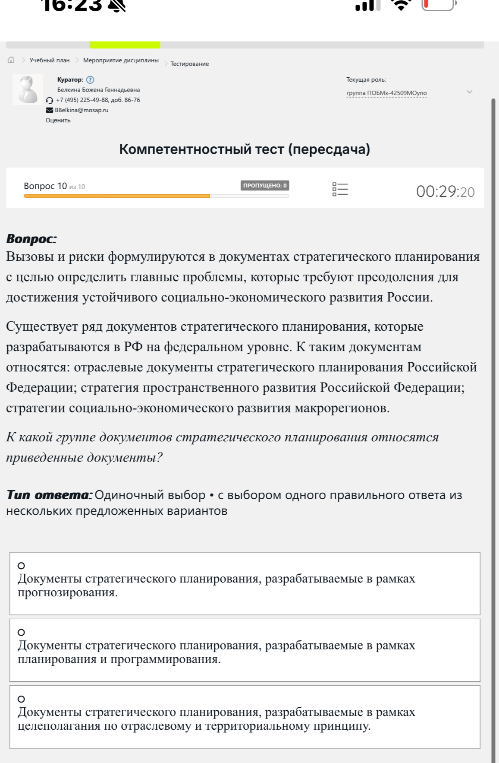Click the status bar clock
The height and width of the screenshot is (763, 499).
coord(71,5)
